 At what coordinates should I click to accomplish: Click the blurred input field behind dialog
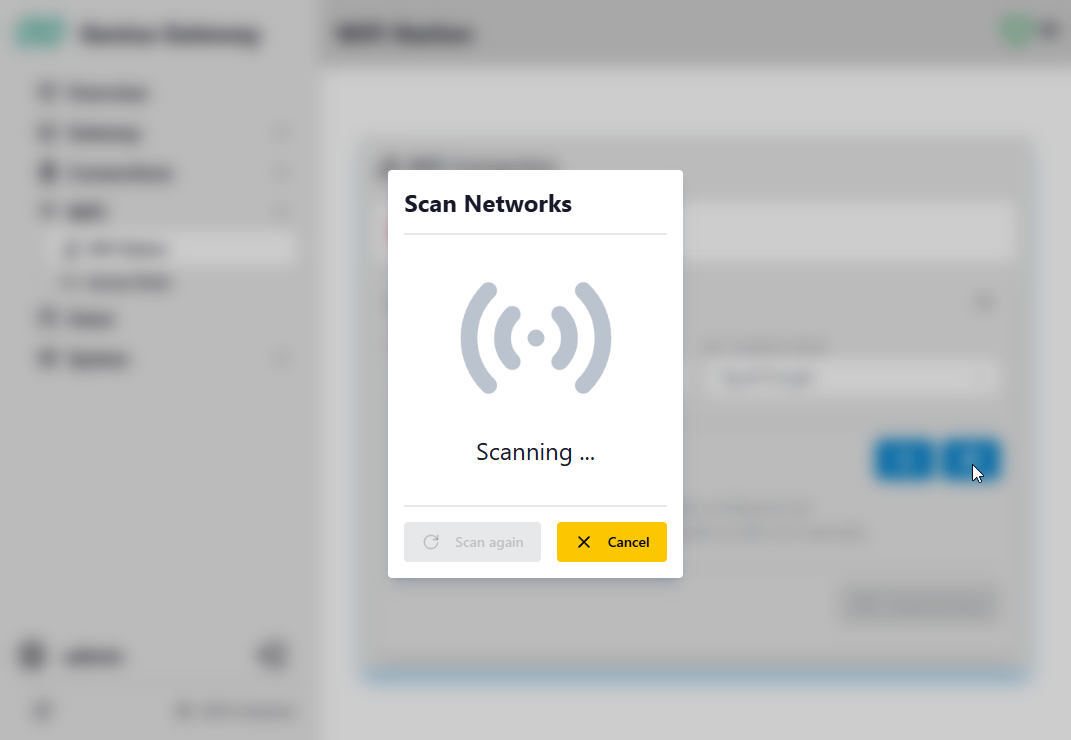pyautogui.click(x=849, y=378)
